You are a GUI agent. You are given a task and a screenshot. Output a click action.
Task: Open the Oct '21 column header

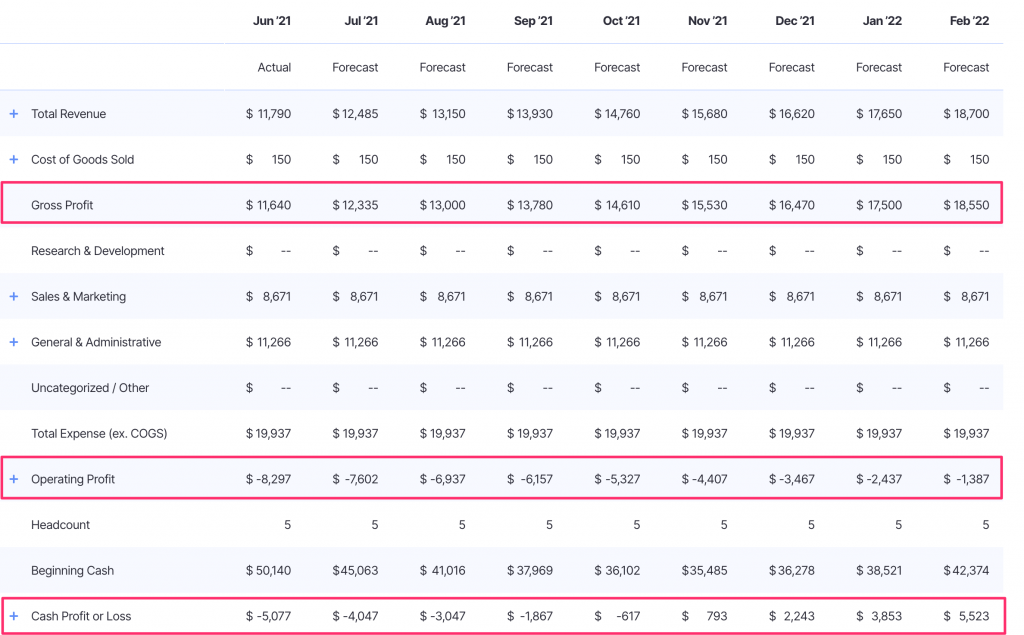click(x=621, y=20)
